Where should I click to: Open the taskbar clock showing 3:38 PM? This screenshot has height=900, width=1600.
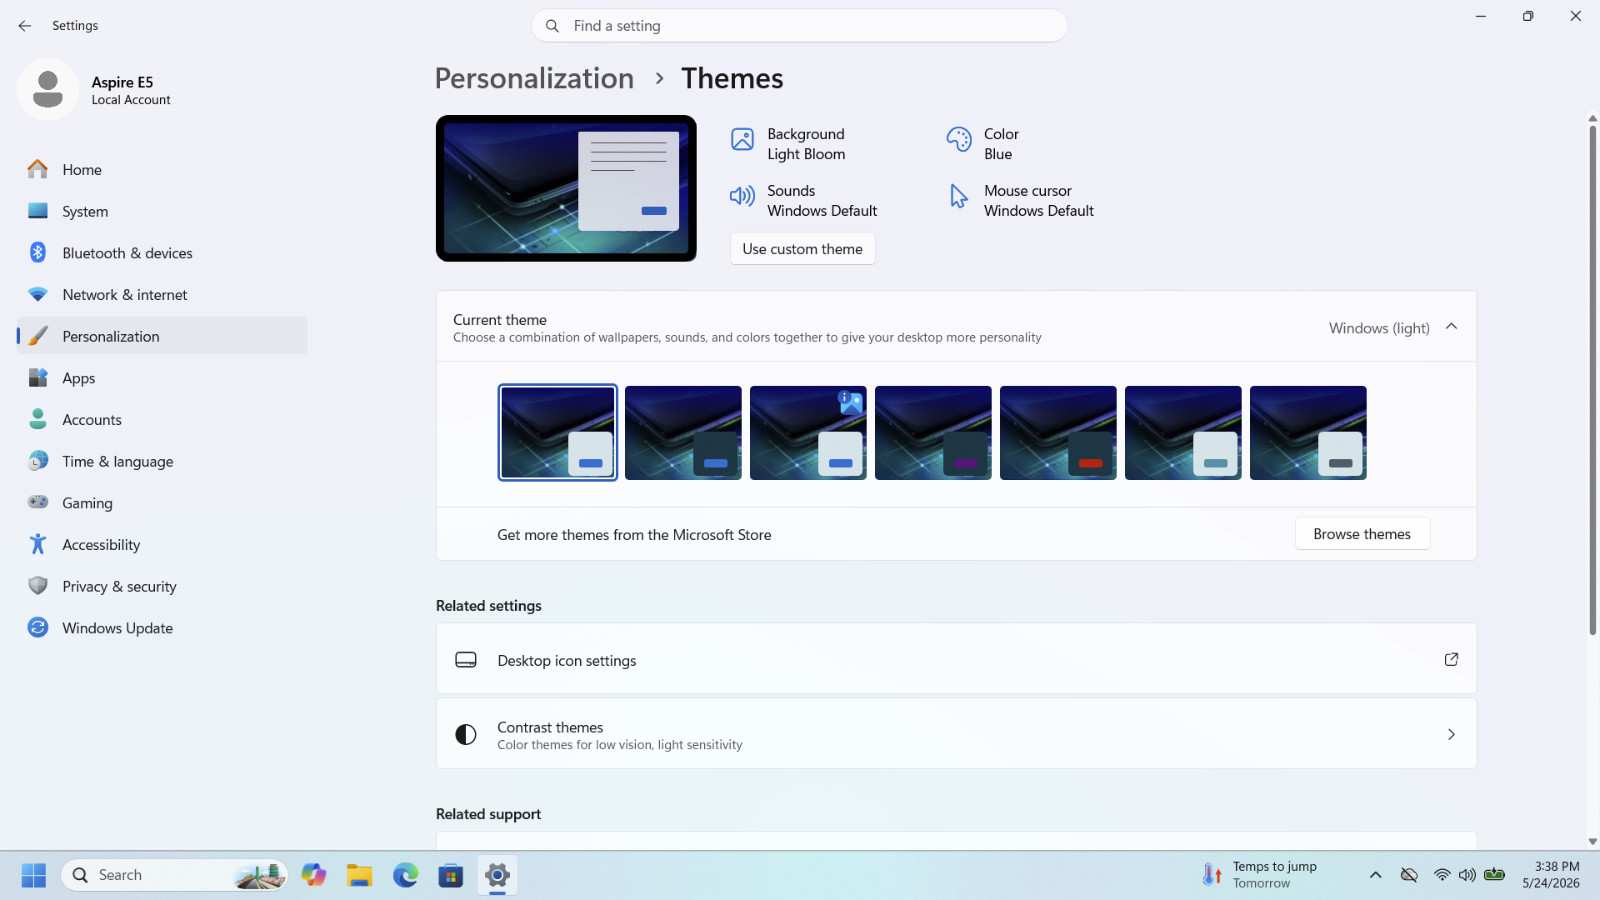coord(1551,875)
